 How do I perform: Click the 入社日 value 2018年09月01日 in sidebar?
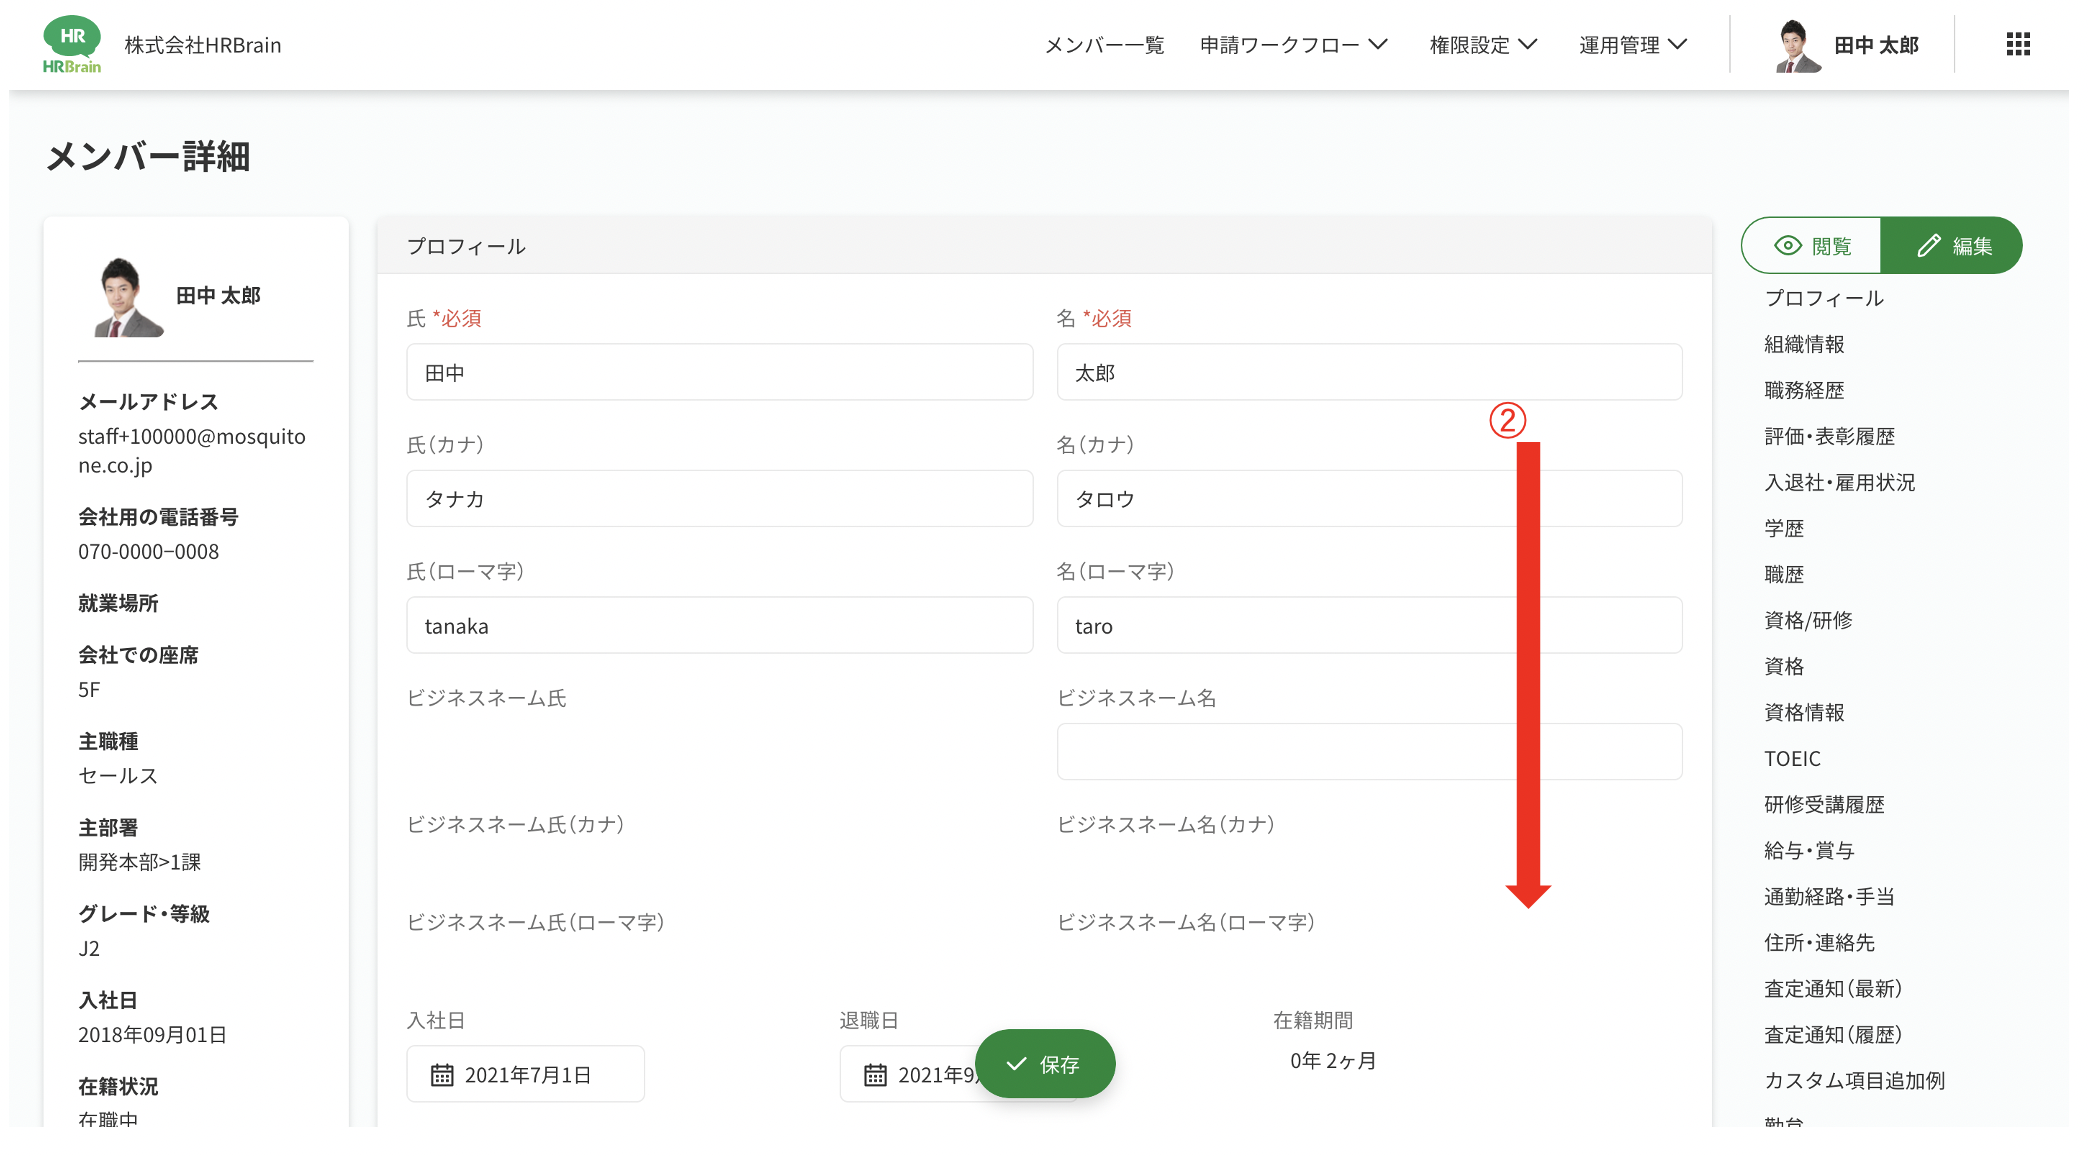click(x=153, y=1034)
